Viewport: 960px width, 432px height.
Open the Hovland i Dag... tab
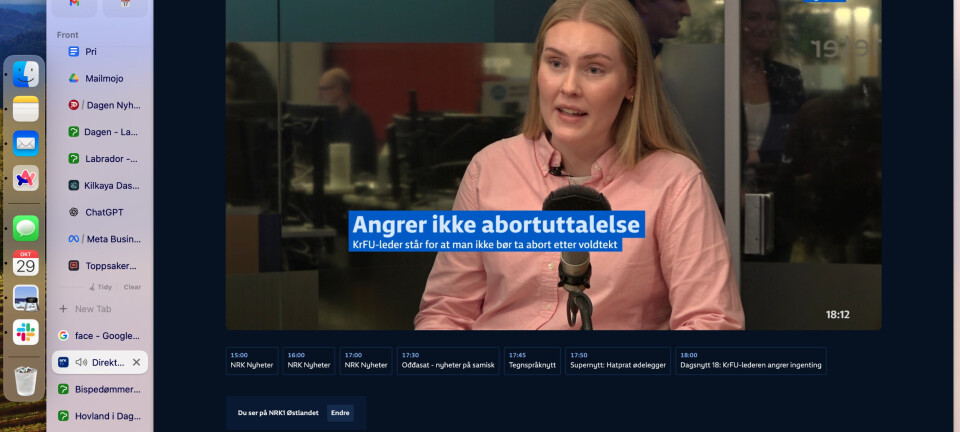[100, 416]
